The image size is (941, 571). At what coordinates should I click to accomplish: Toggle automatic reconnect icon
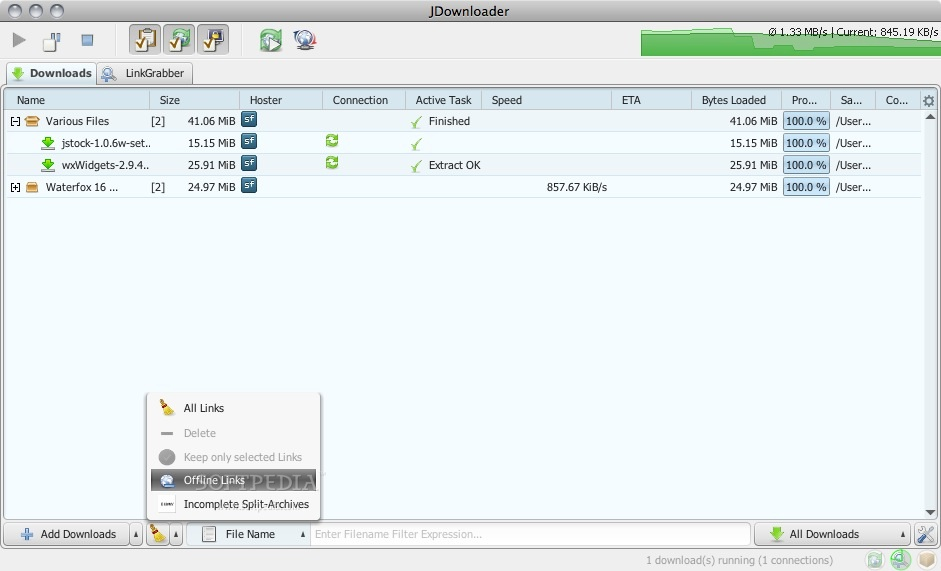tap(179, 40)
